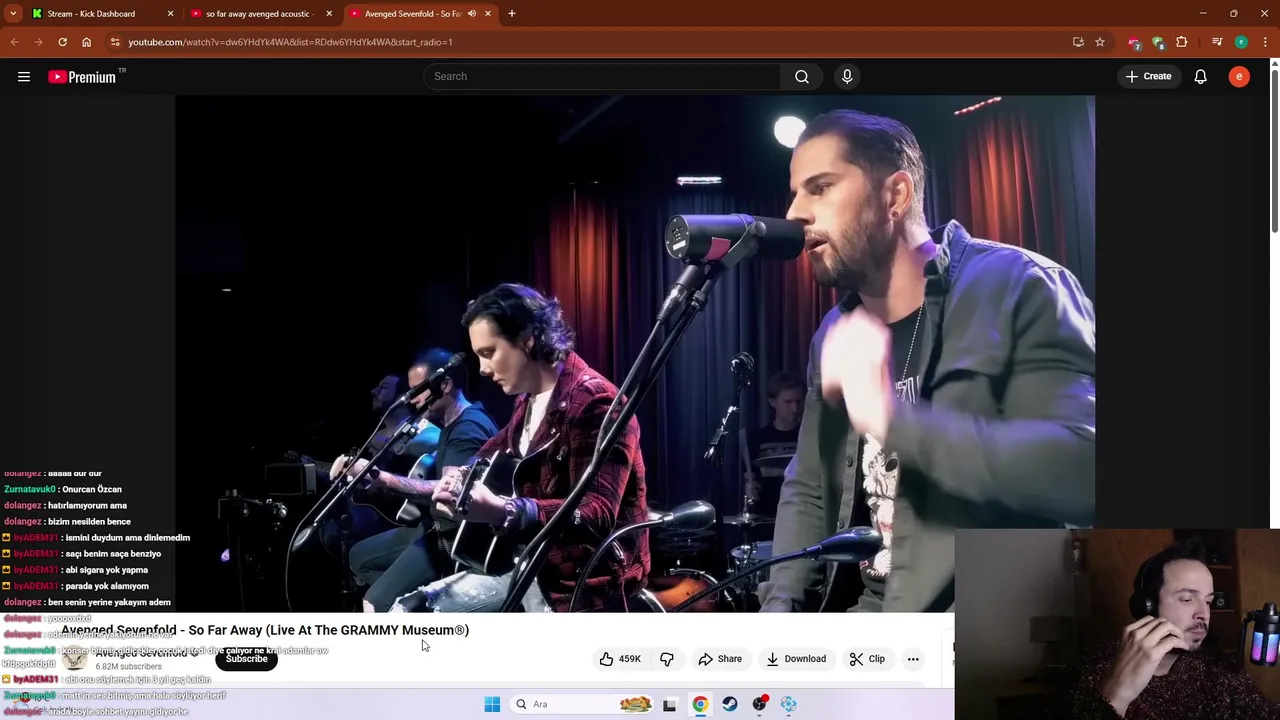
Task: View site information icon in address bar
Action: pos(115,42)
